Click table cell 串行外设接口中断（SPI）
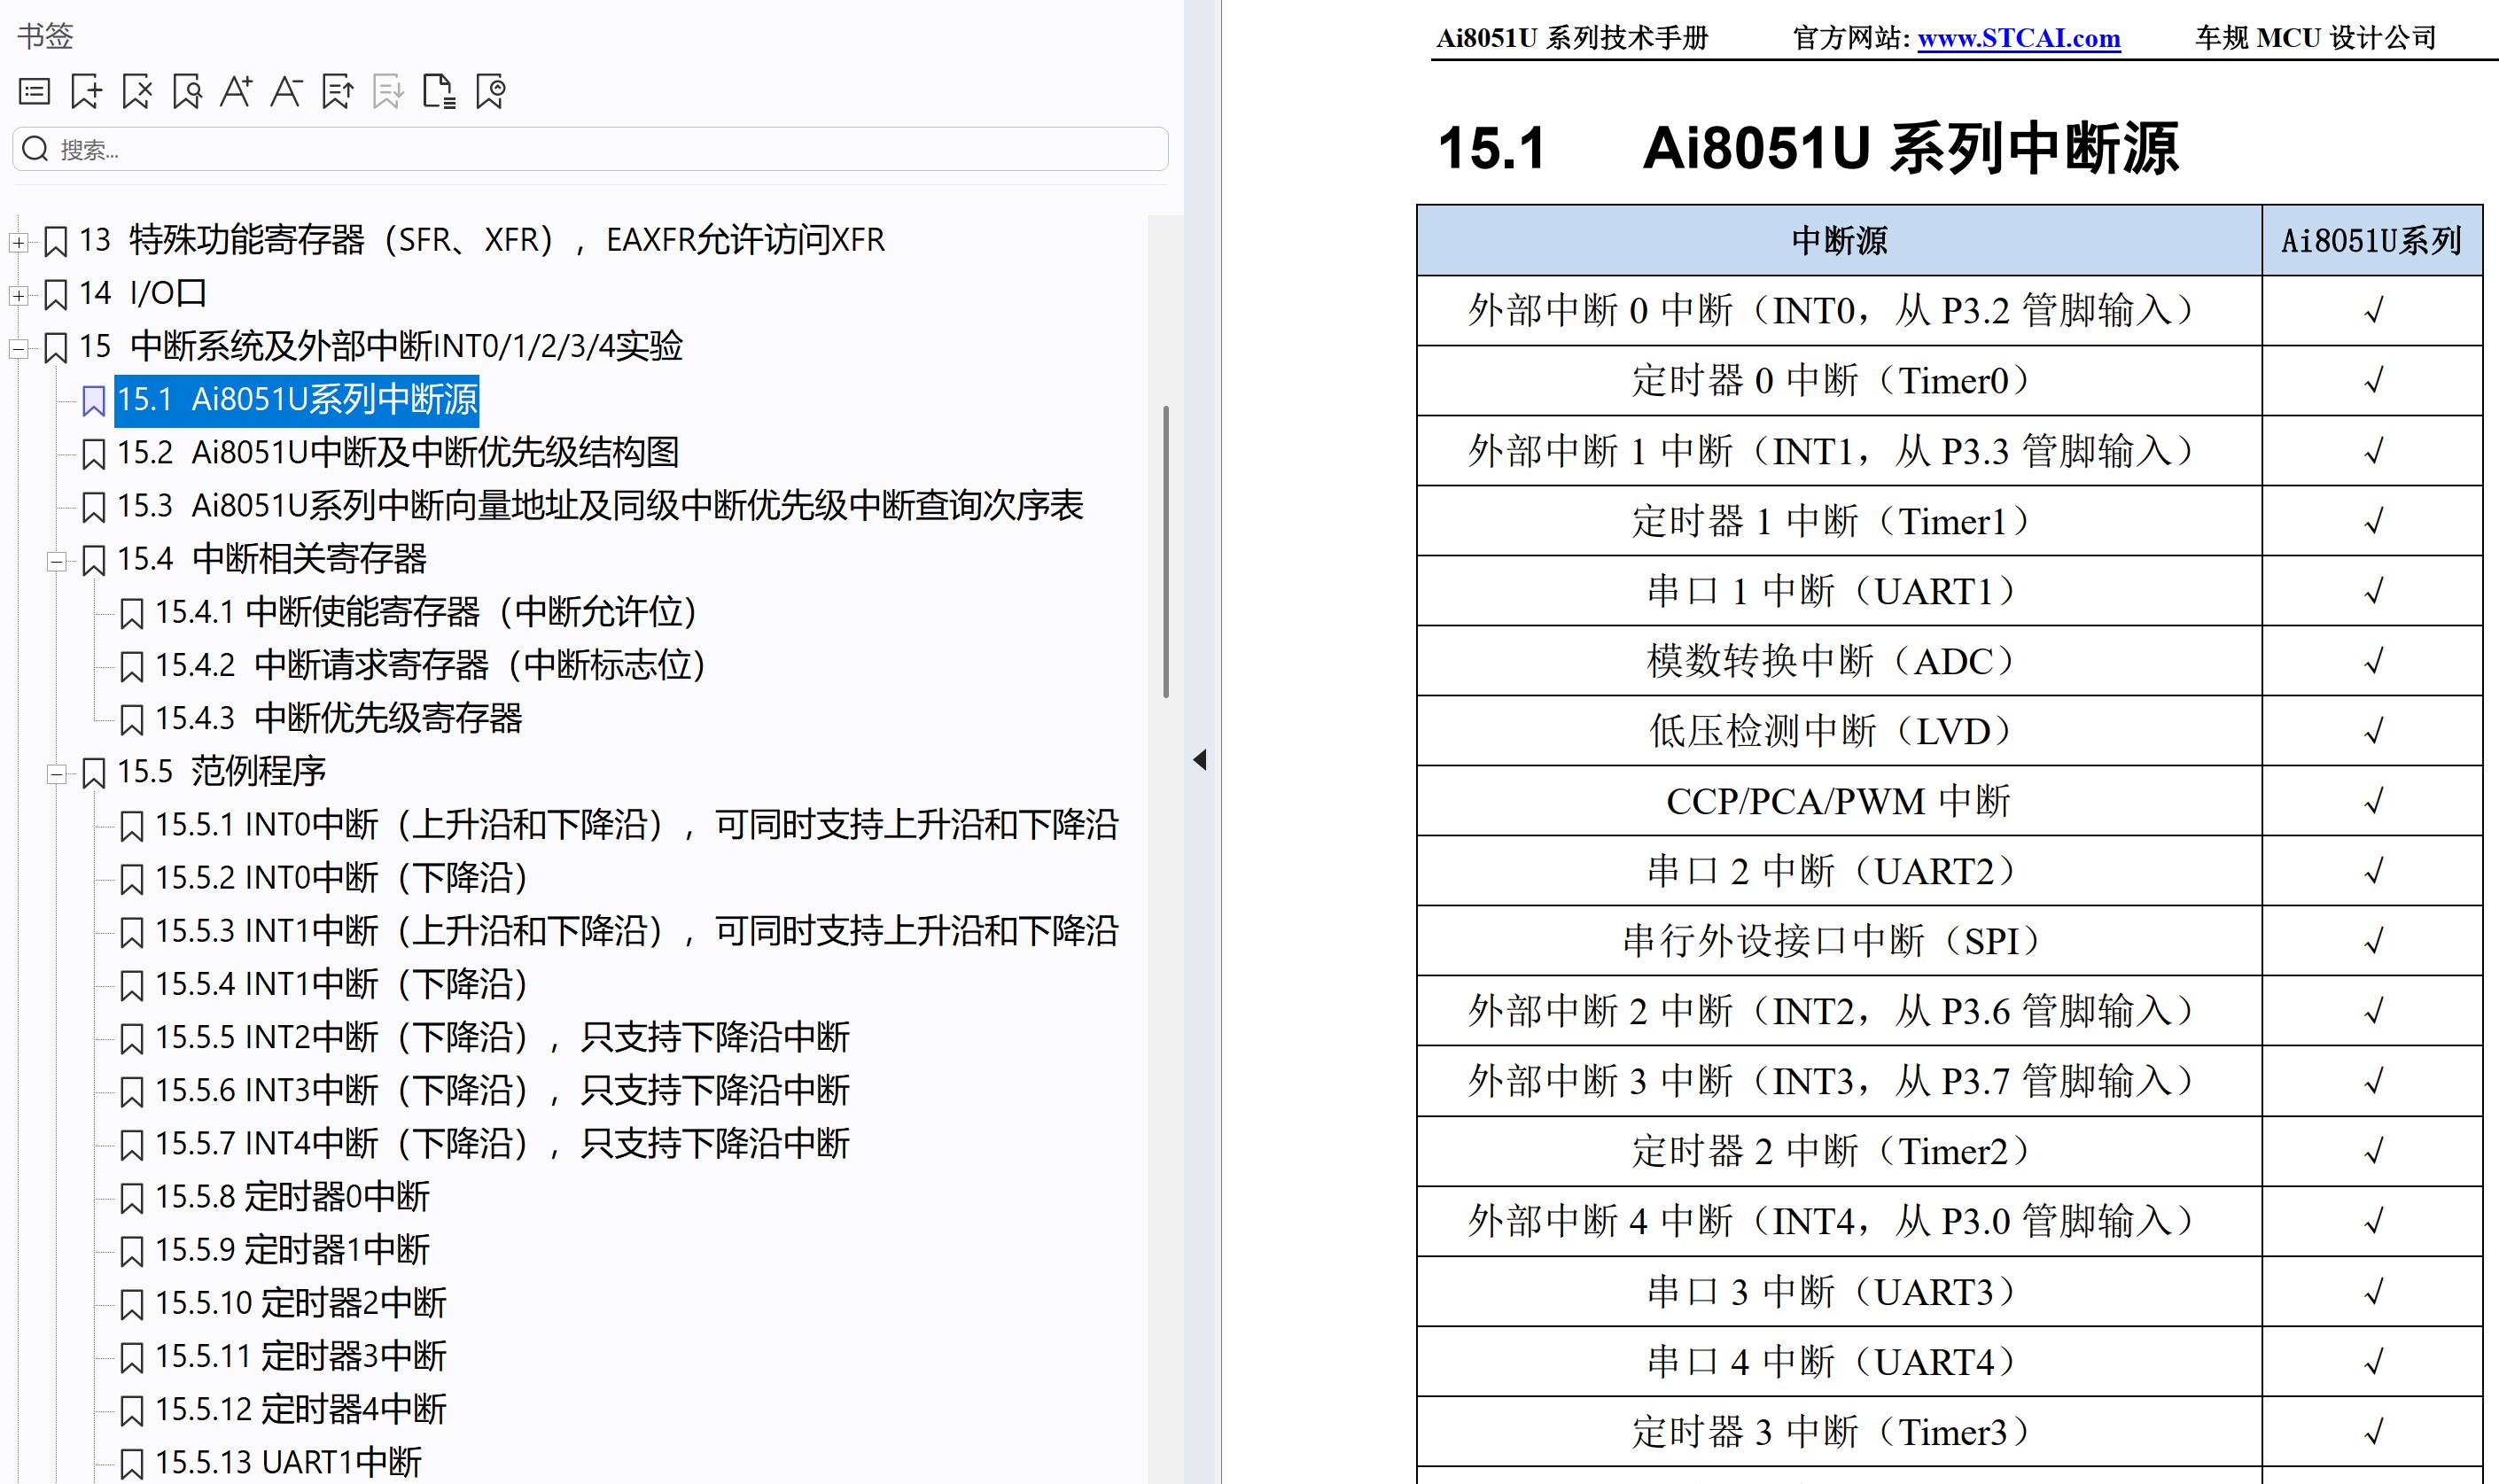 [1839, 941]
